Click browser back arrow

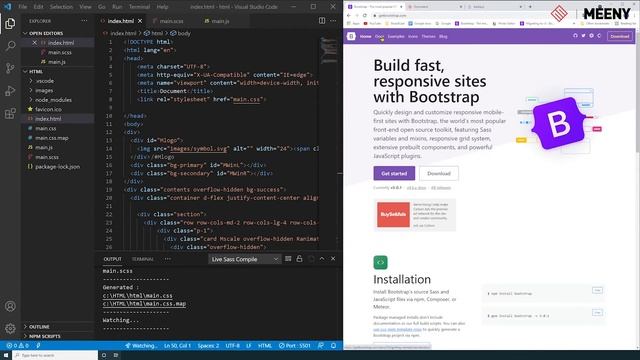point(349,16)
